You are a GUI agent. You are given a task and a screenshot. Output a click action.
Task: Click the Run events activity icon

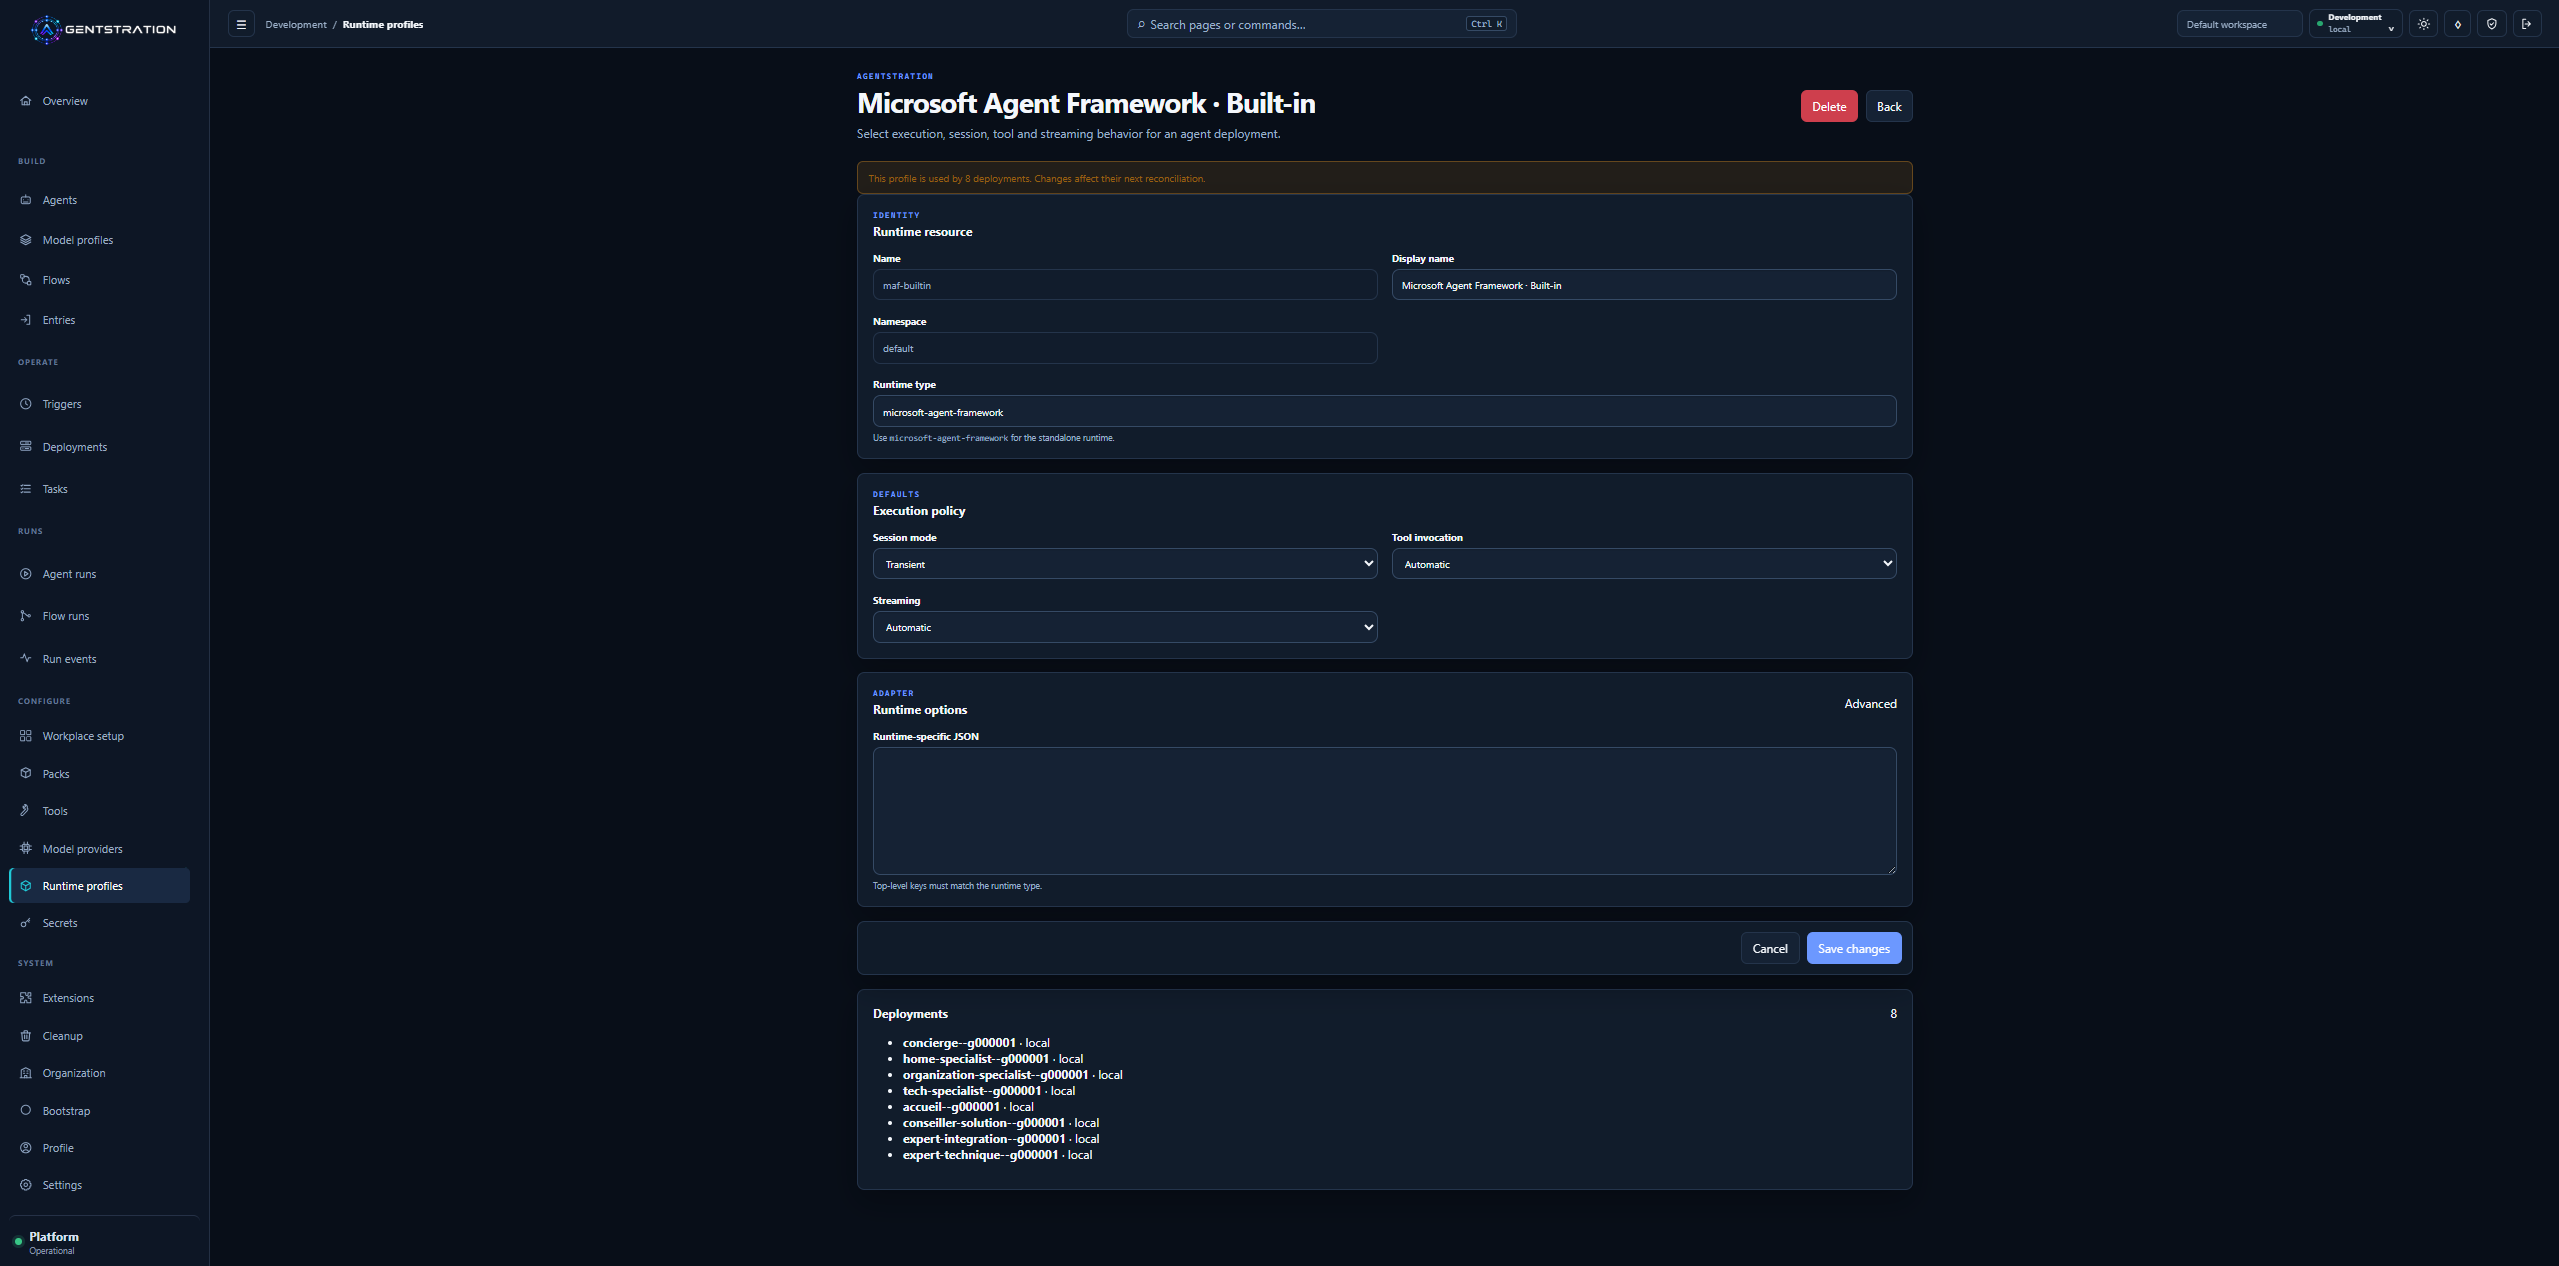coord(26,659)
